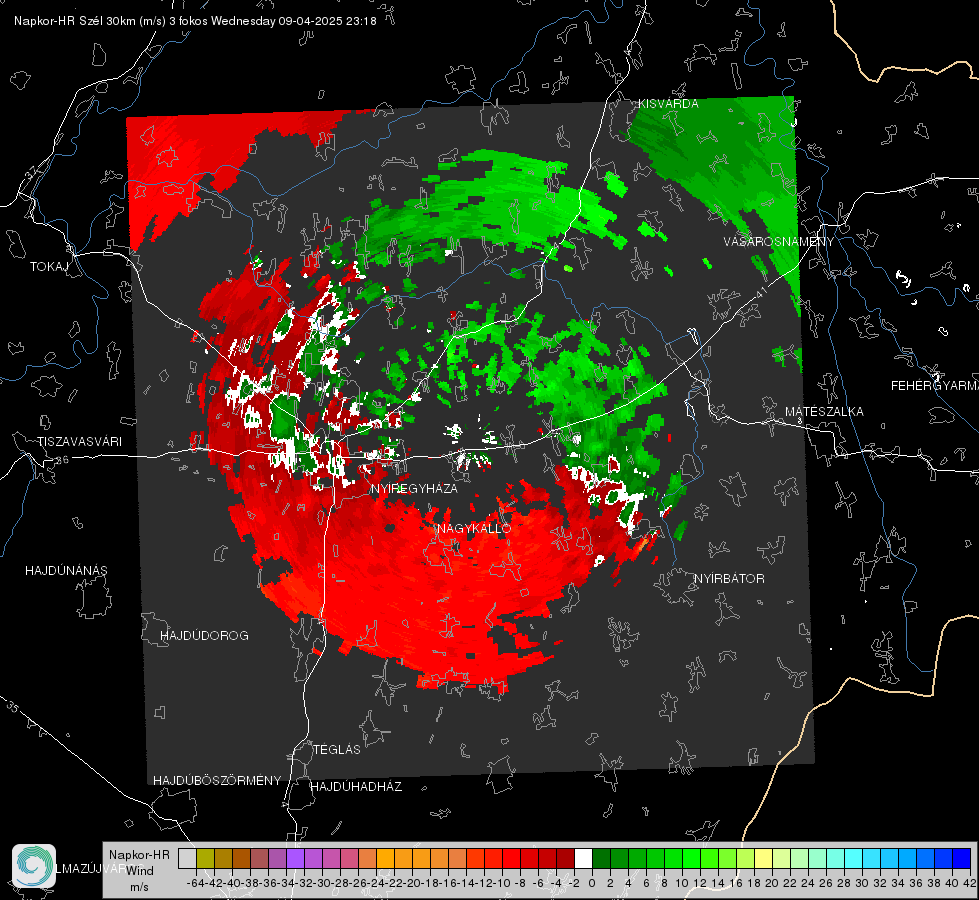This screenshot has height=900, width=979.
Task: Click the HAJDÚBÖSZÖRMÉNY town label
Action: pyautogui.click(x=217, y=781)
